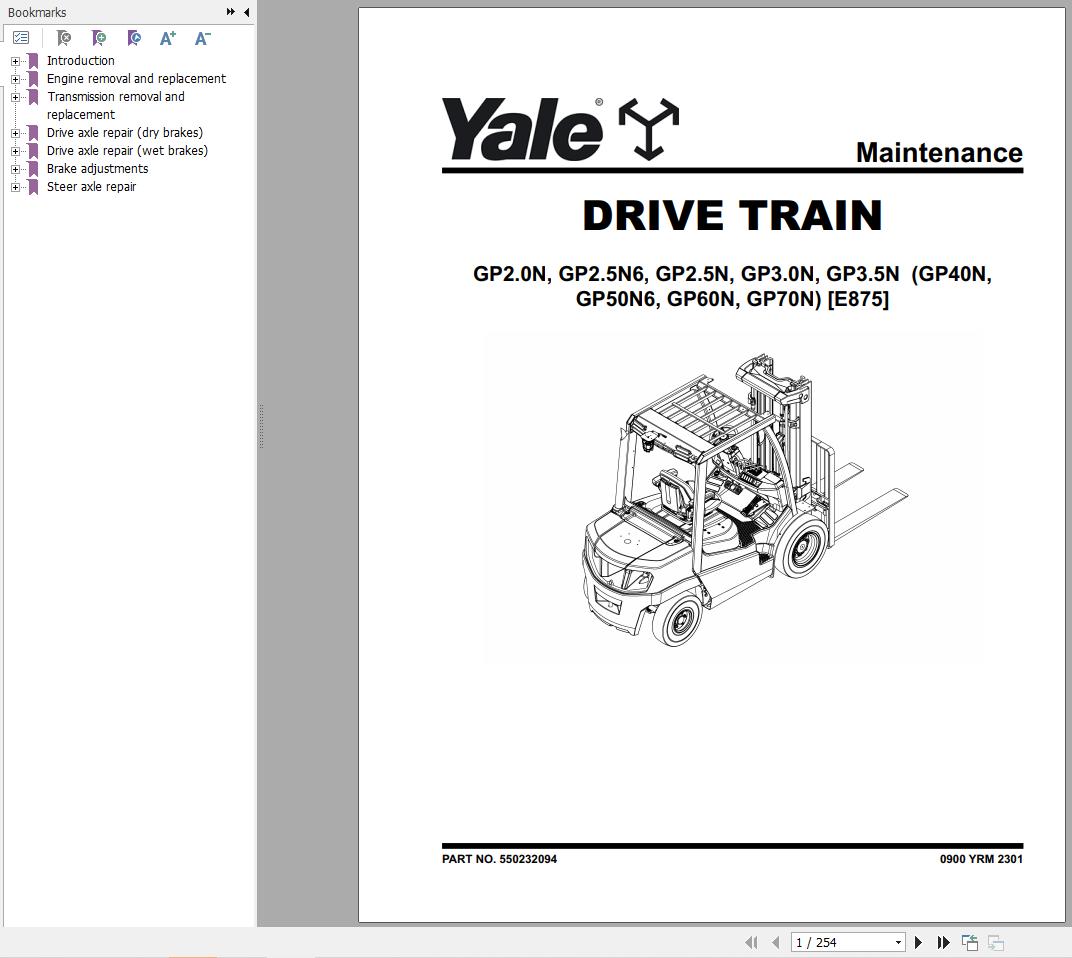The width and height of the screenshot is (1072, 958).
Task: Click the previous view icon in status bar
Action: 969,942
